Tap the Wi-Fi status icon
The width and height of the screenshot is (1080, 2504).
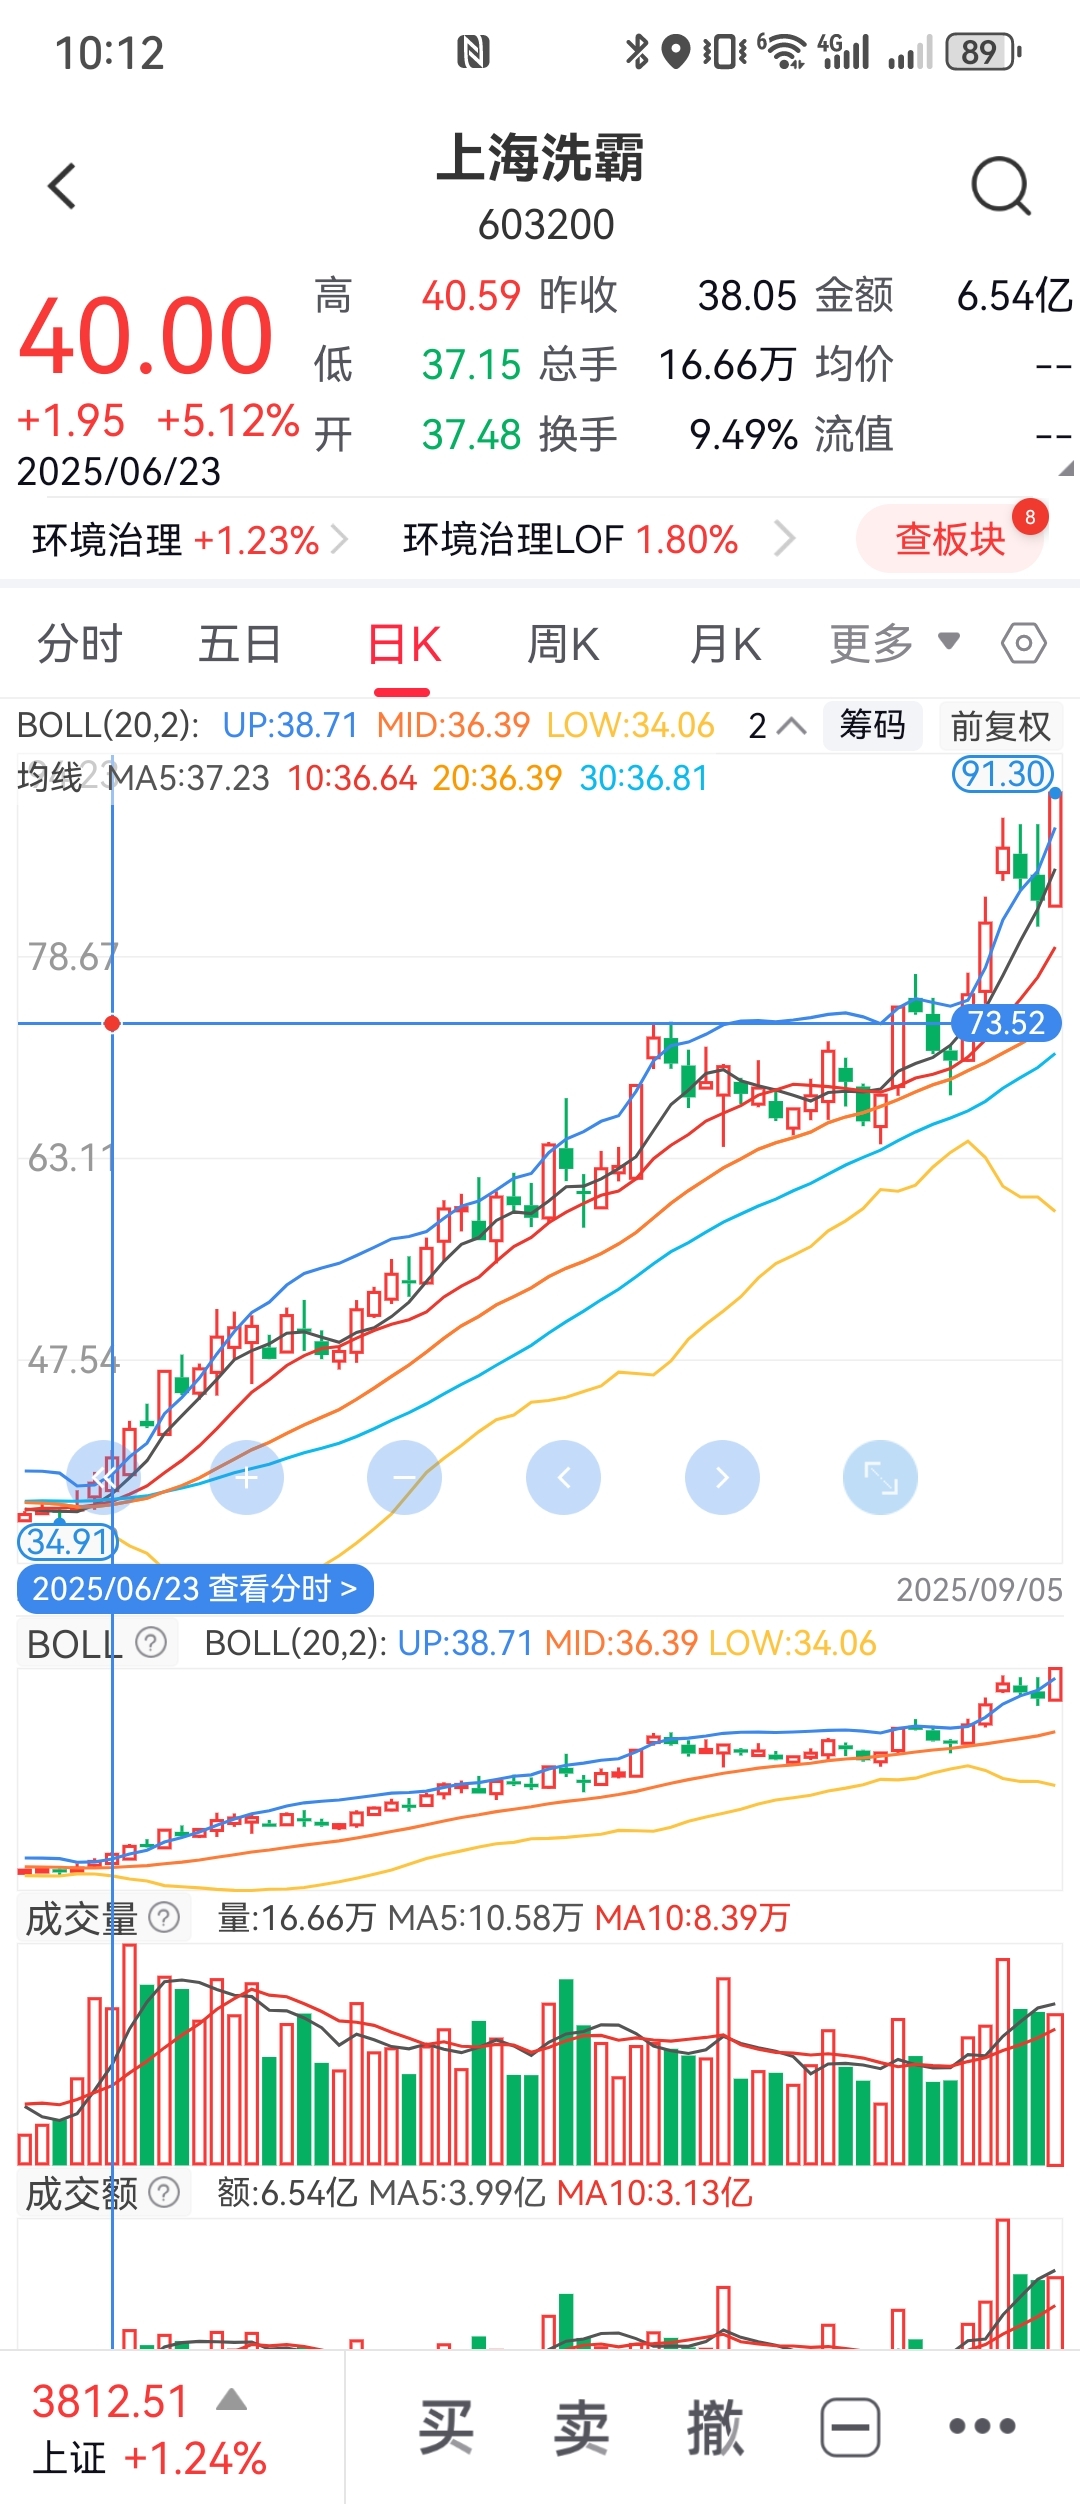783,50
